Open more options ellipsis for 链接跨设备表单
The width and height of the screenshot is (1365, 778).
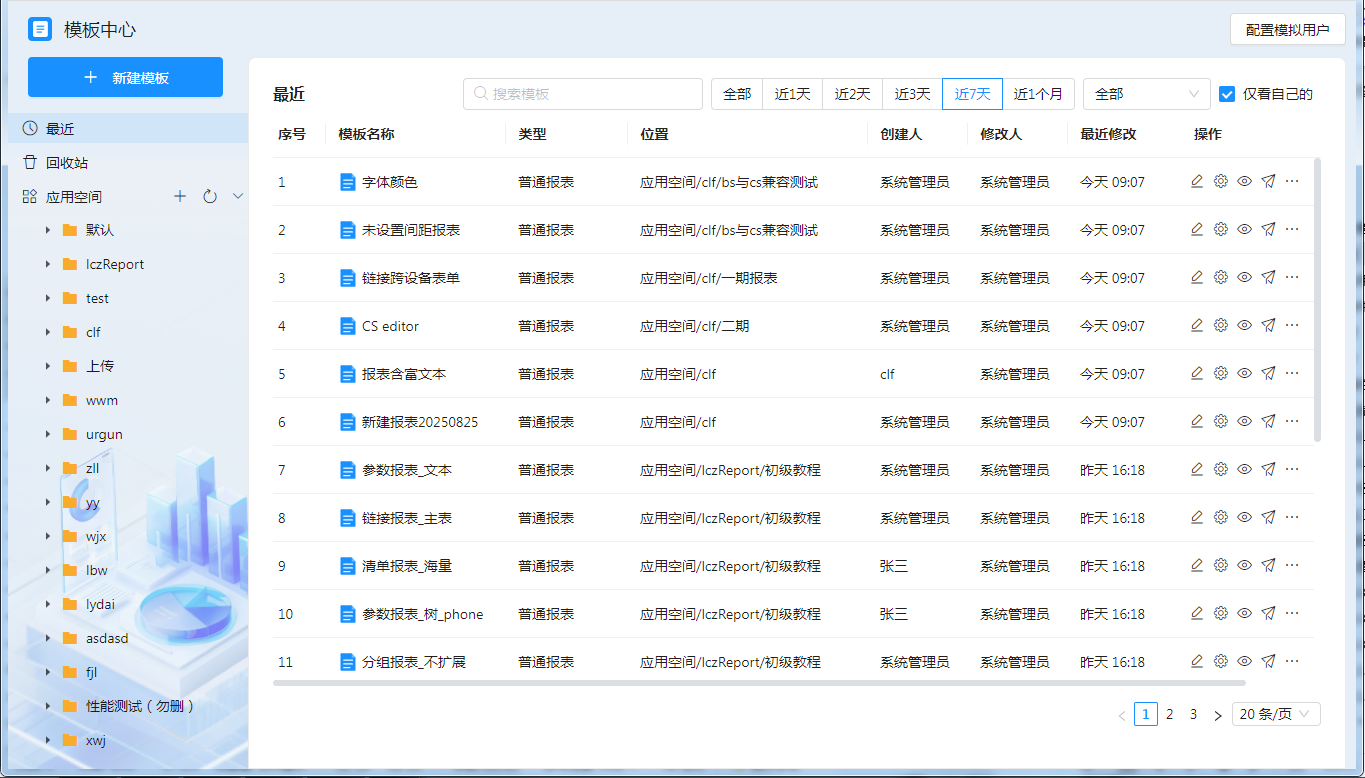pyautogui.click(x=1292, y=278)
